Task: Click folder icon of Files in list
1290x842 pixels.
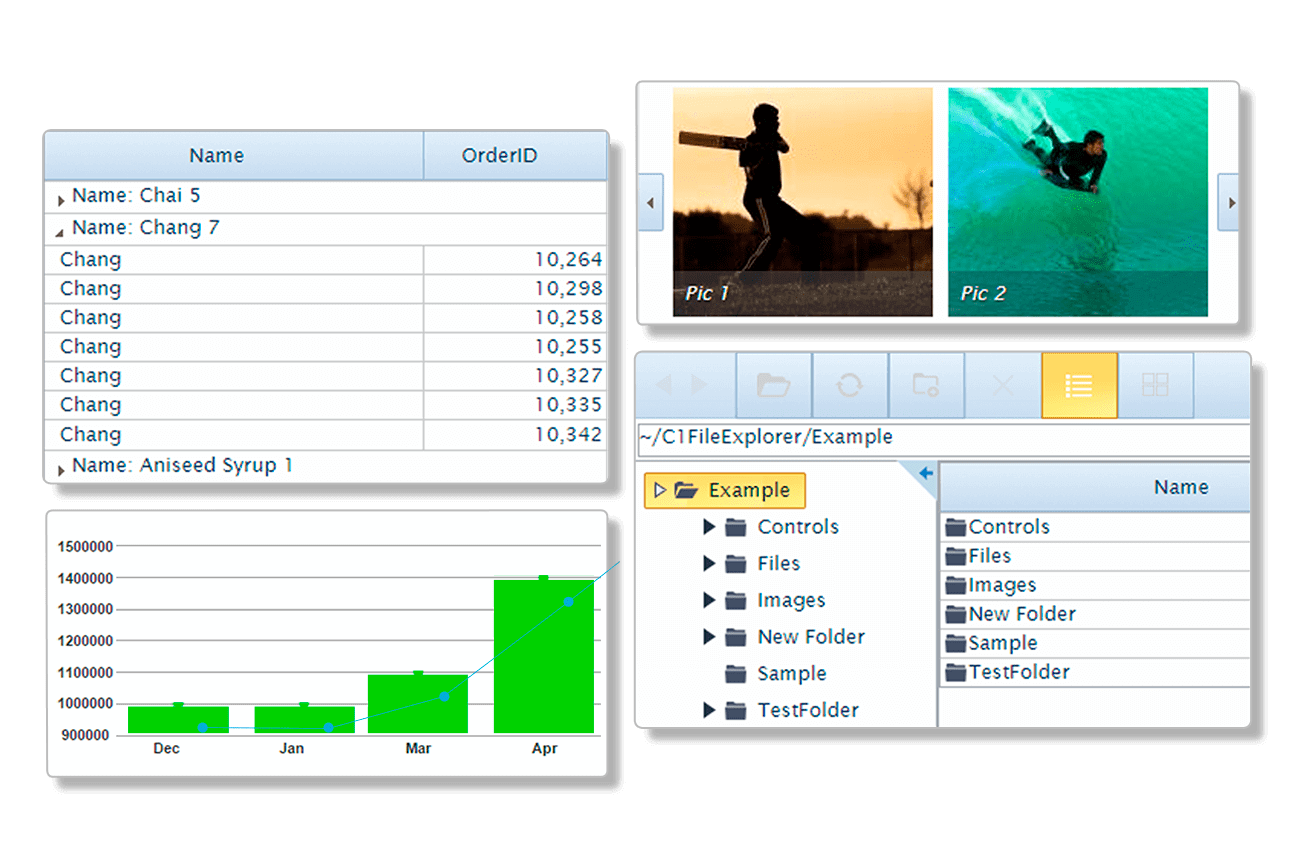Action: (956, 556)
